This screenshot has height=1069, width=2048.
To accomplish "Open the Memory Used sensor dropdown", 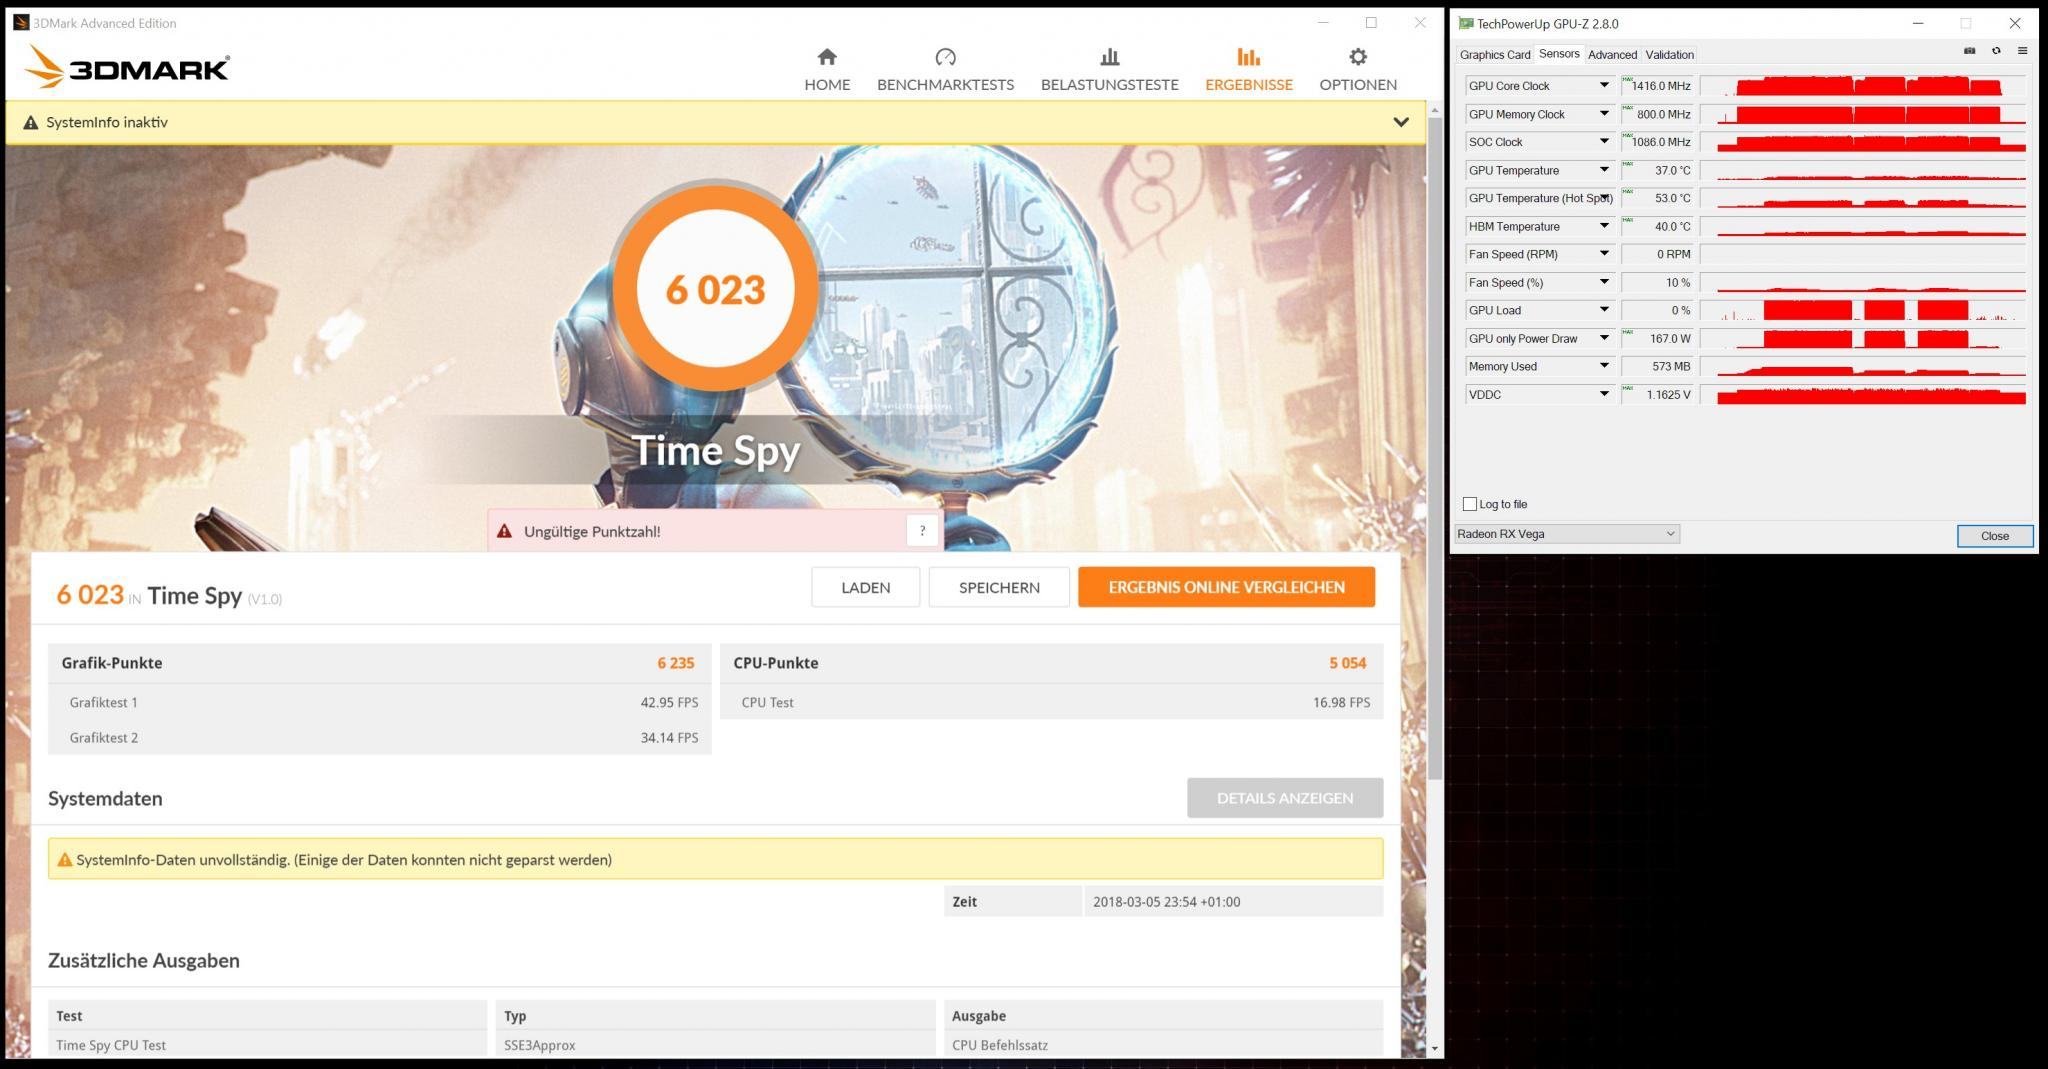I will tap(1604, 366).
